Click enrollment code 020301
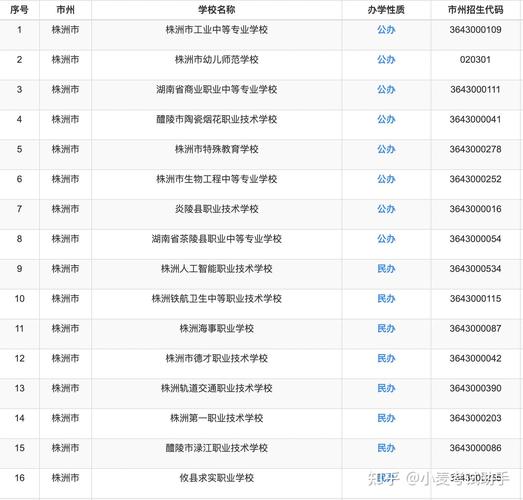This screenshot has height=500, width=523. [475, 60]
